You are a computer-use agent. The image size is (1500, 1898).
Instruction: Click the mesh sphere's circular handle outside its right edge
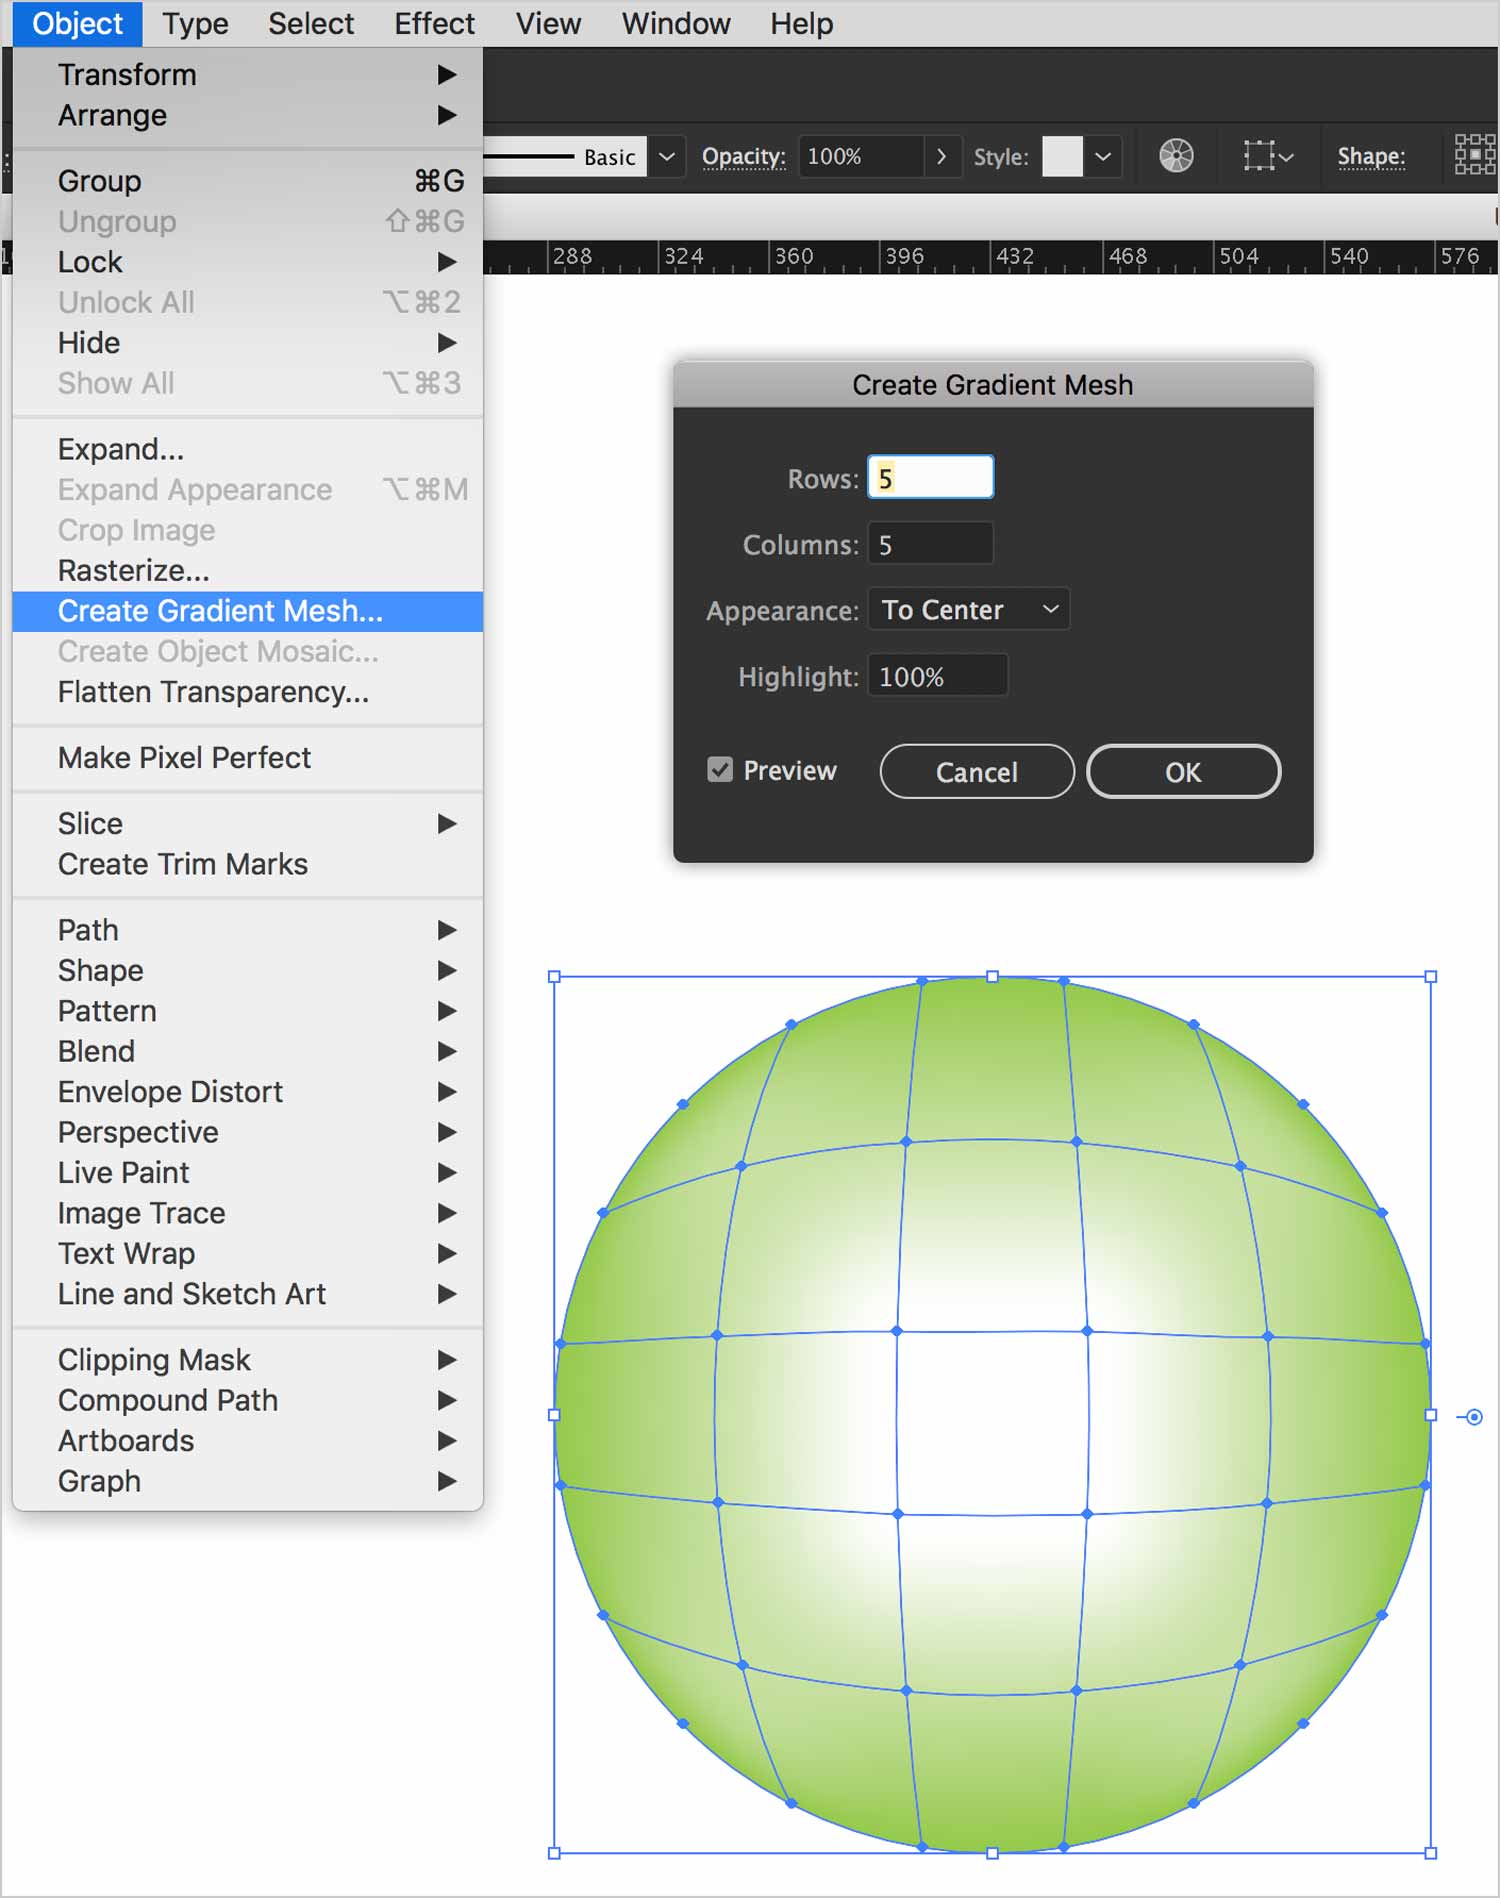1474,1416
